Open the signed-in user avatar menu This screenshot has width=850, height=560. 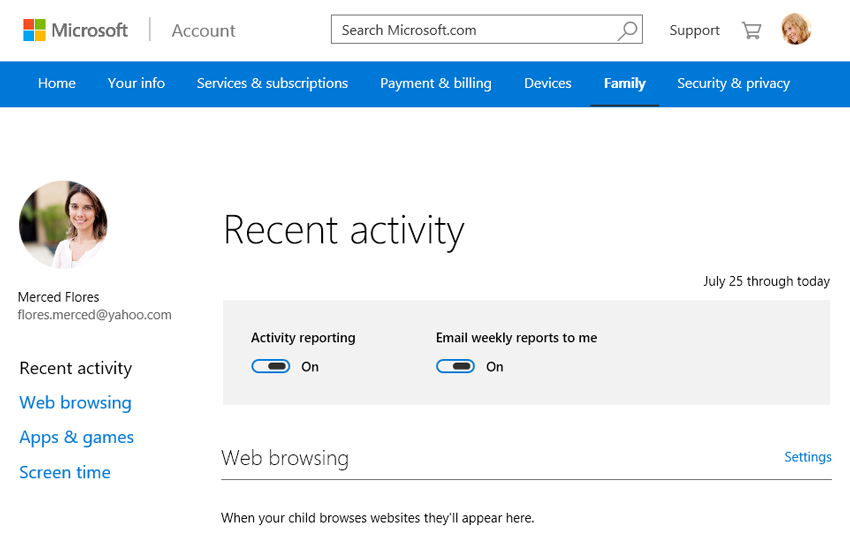pos(796,30)
